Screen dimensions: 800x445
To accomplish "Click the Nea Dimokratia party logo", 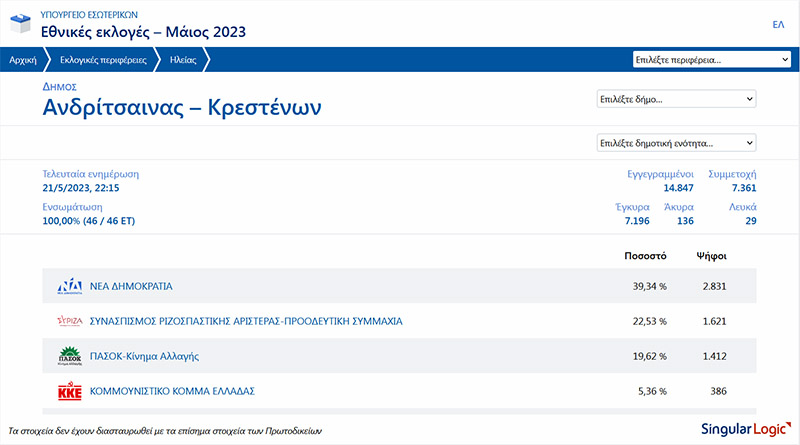I will click(x=70, y=287).
